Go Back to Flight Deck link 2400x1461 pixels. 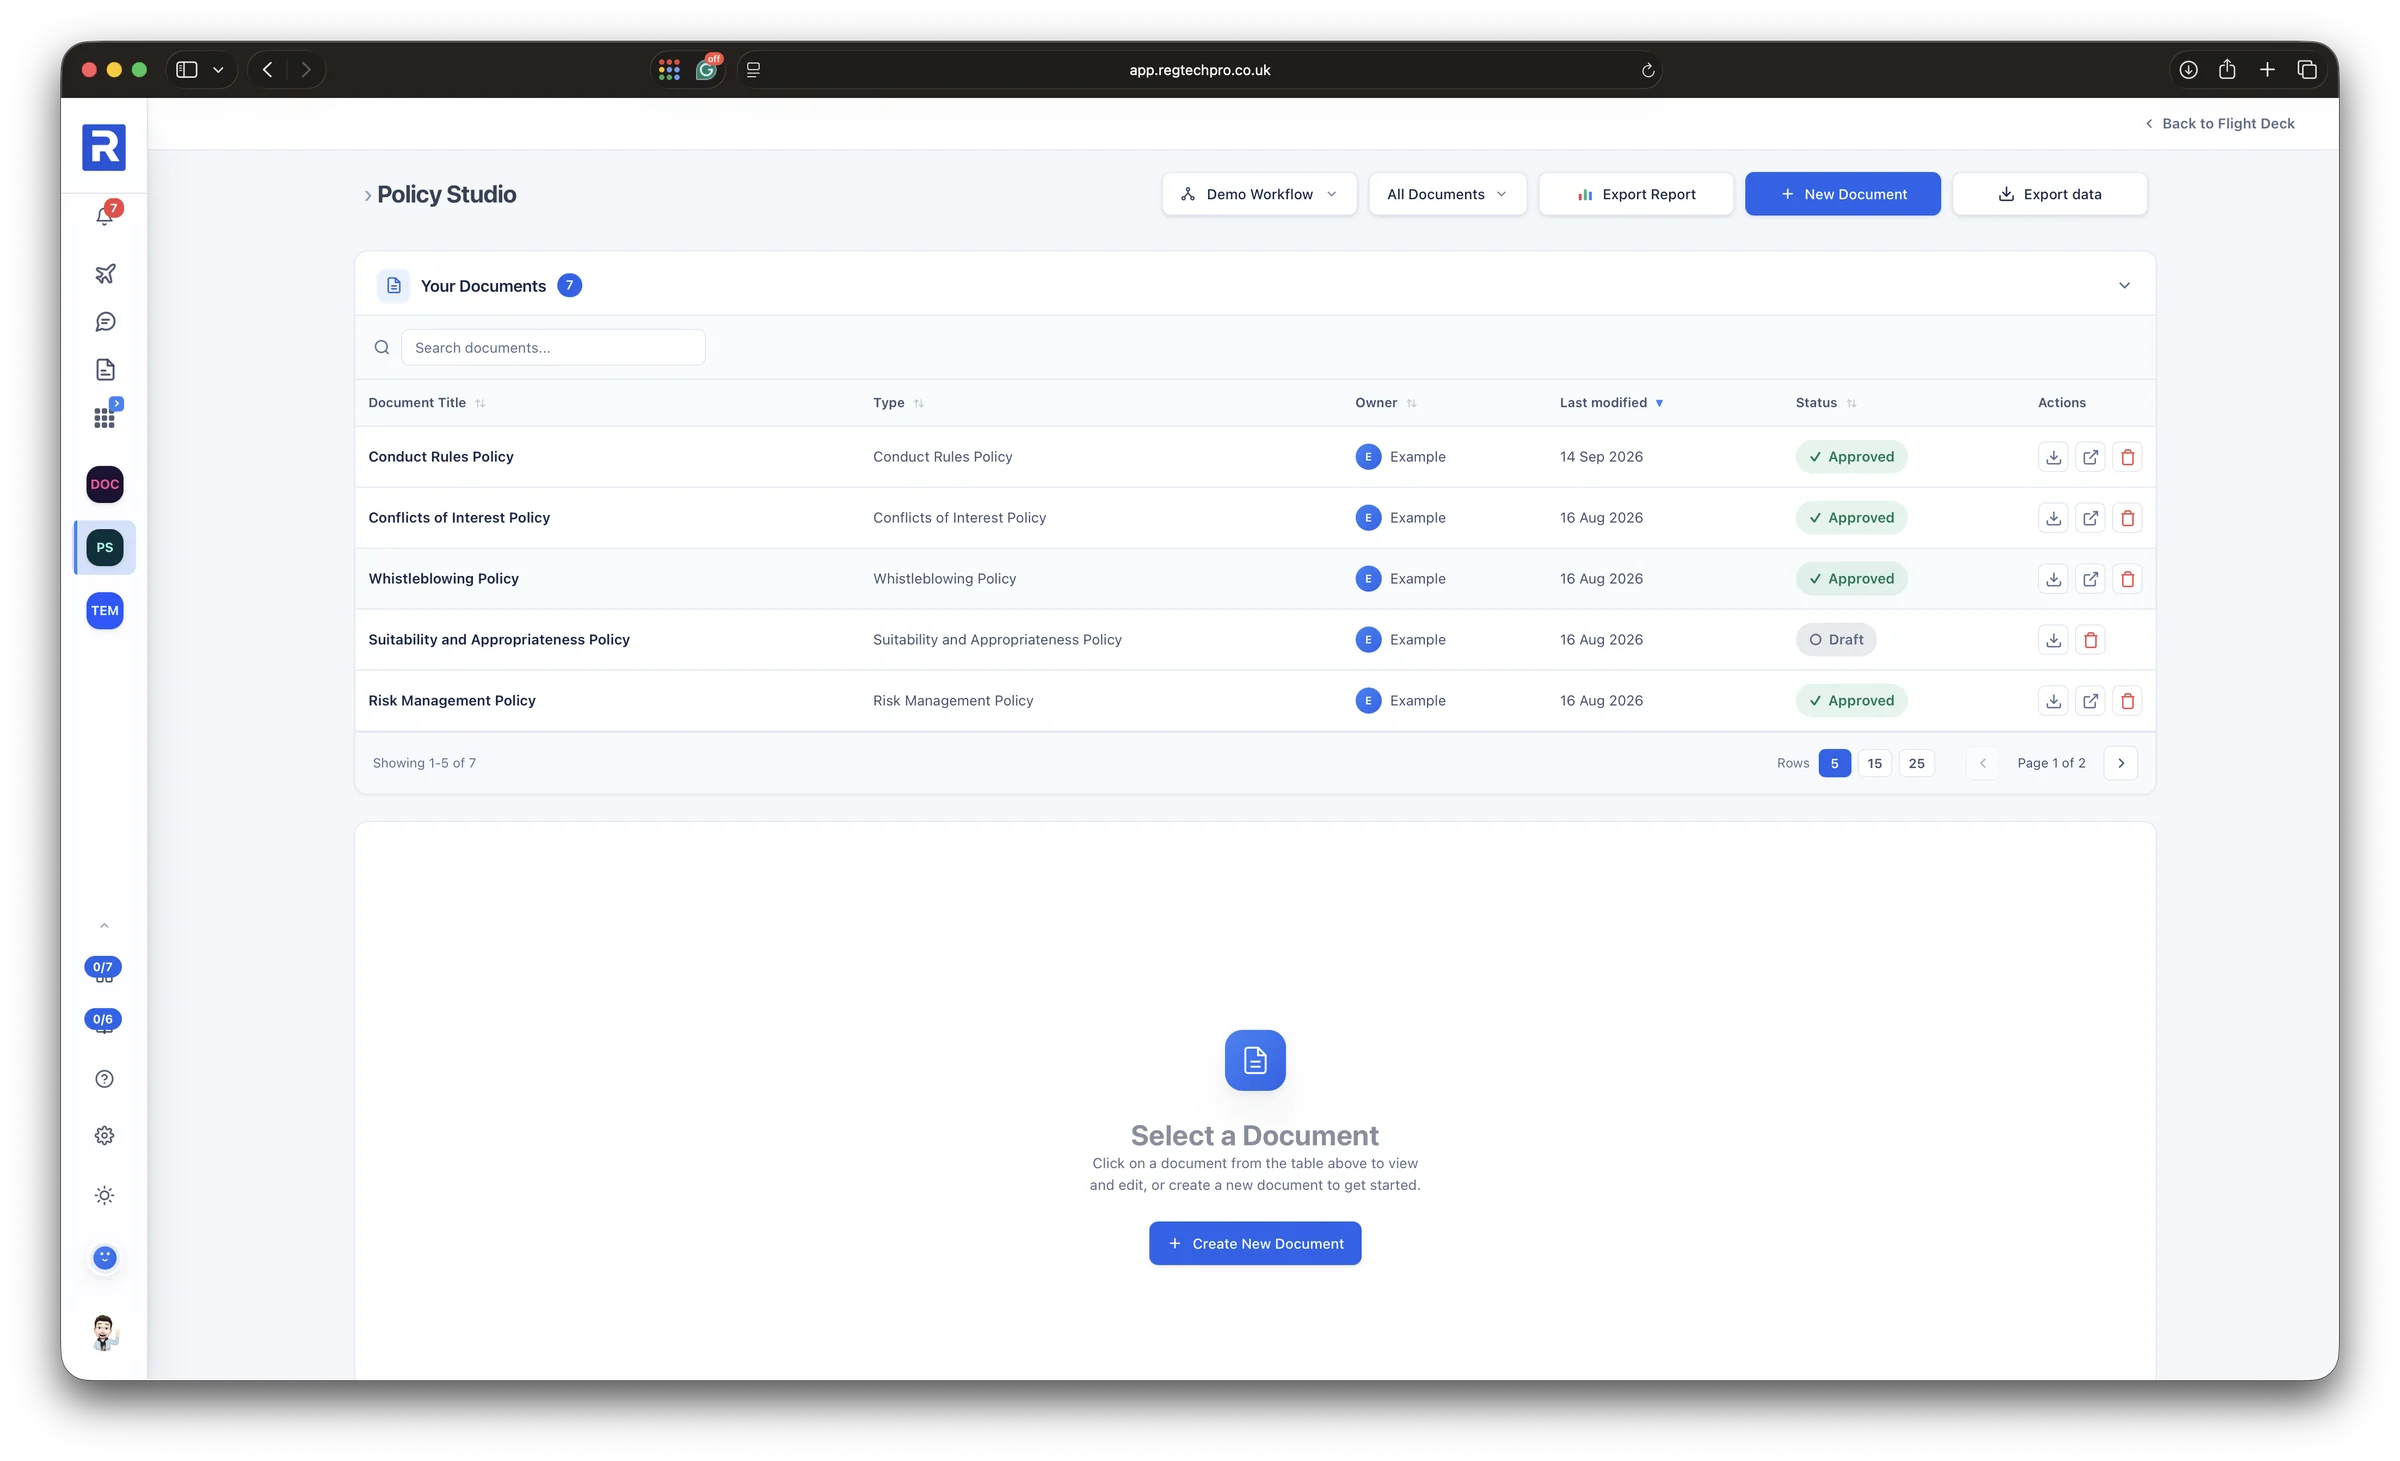pyautogui.click(x=2220, y=124)
